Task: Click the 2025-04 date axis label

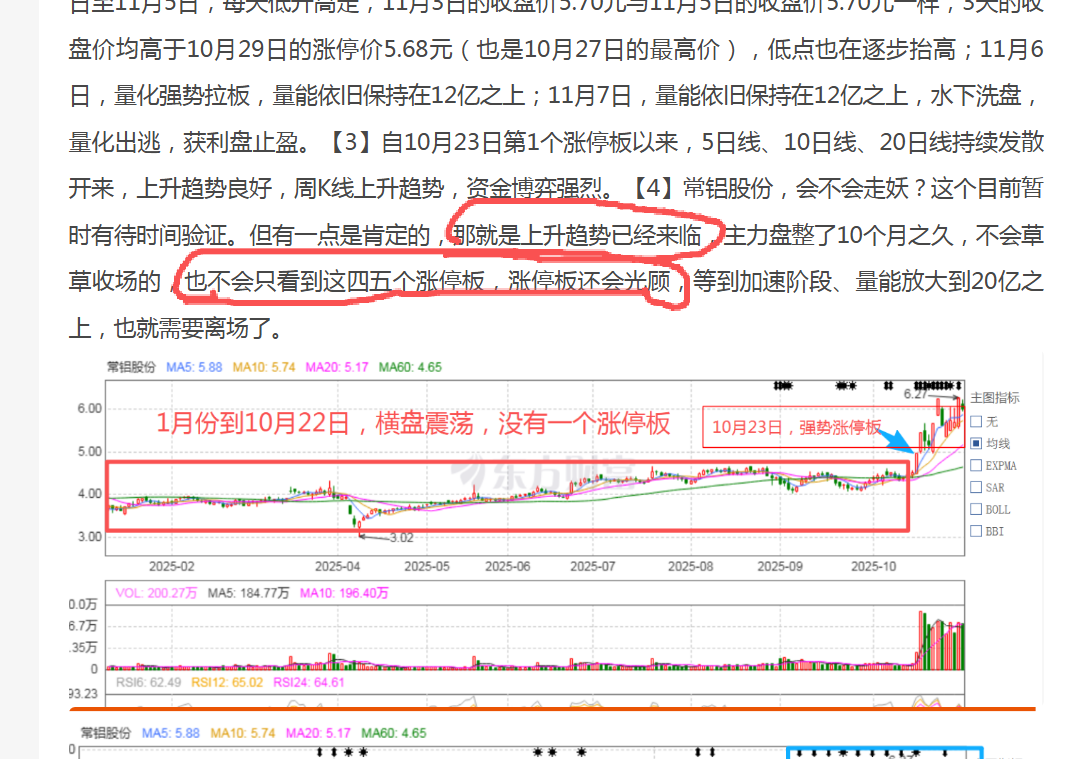Action: (x=338, y=566)
